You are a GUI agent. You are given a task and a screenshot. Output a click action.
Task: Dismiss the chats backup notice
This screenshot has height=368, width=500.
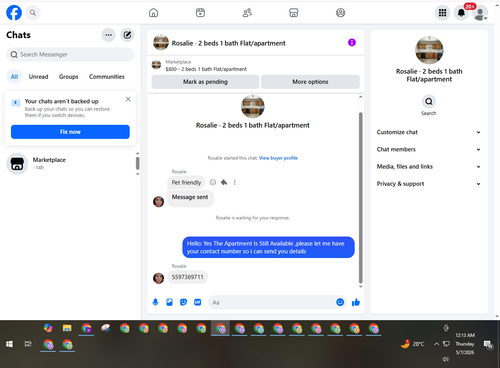coord(128,99)
